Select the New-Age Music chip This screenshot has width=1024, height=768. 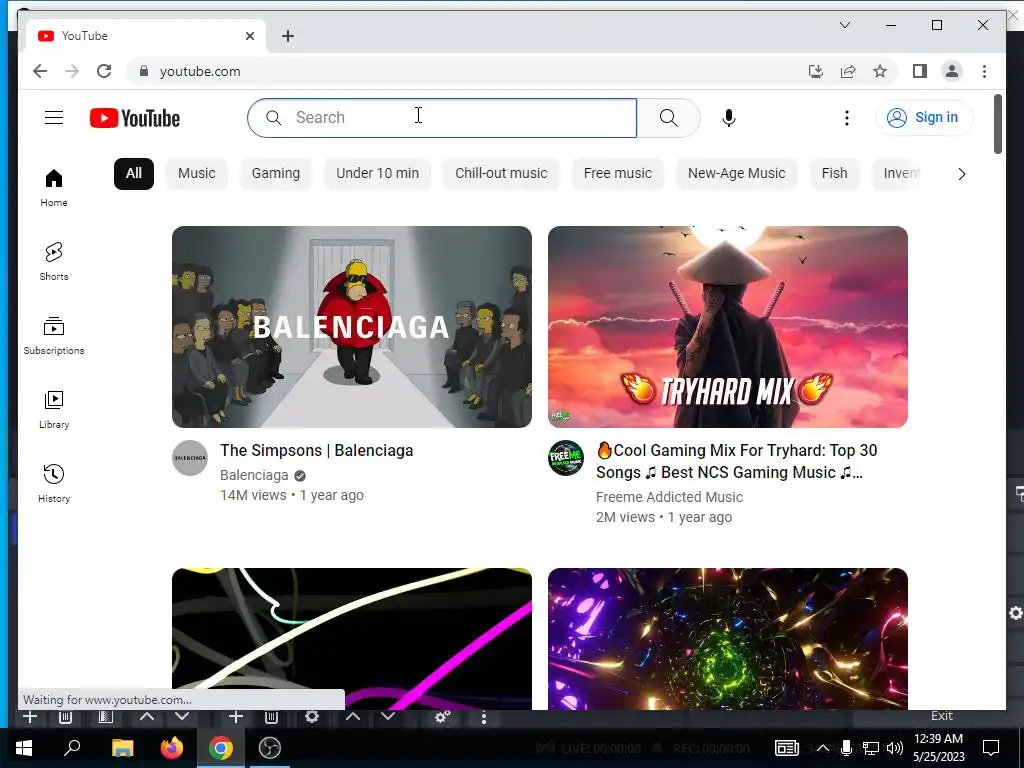click(737, 174)
